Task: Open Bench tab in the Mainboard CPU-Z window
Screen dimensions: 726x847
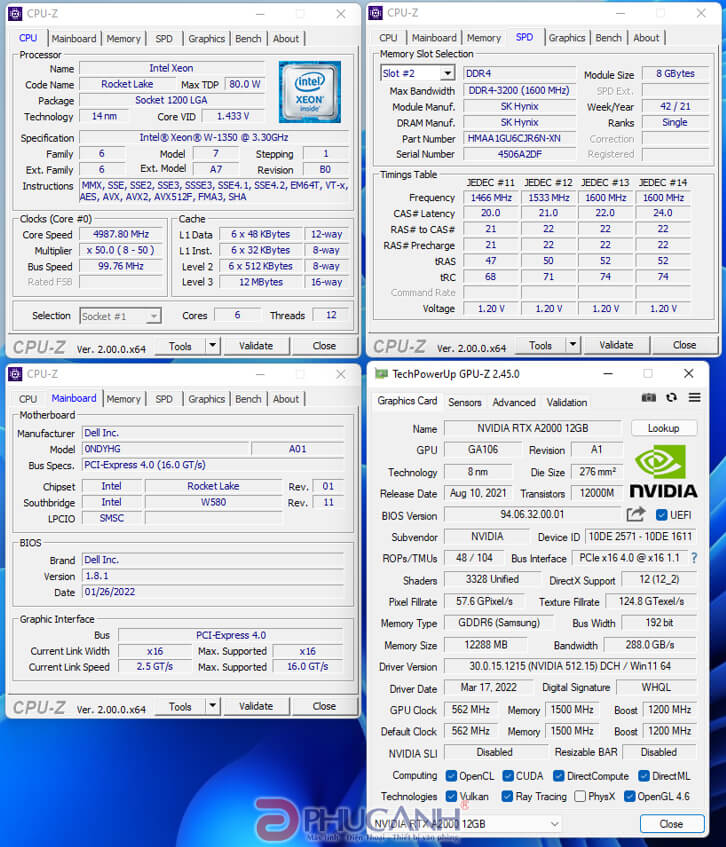Action: coord(248,399)
